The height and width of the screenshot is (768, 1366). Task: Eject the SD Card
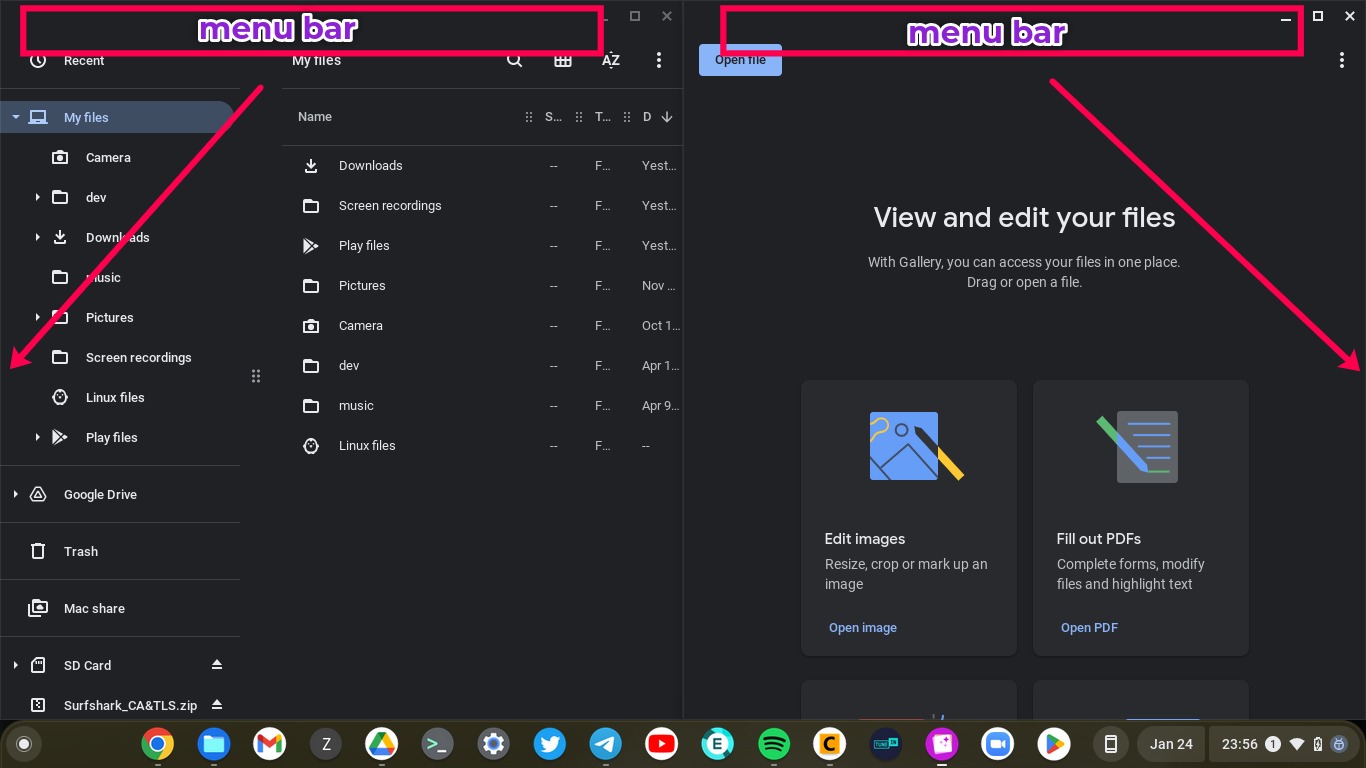tap(218, 665)
